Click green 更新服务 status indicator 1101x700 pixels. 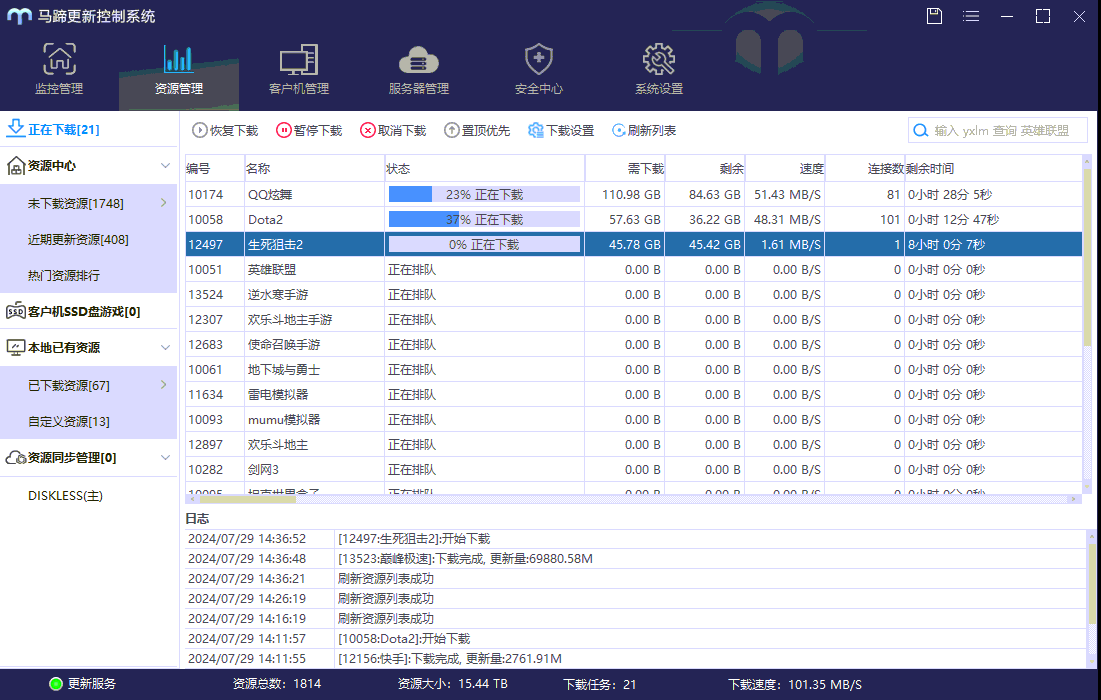pyautogui.click(x=56, y=684)
